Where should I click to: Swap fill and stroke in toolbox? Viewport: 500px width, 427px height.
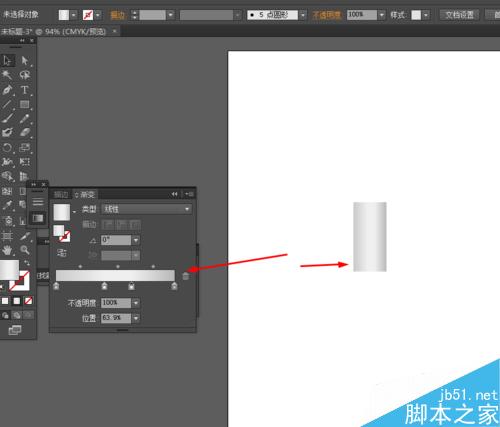pyautogui.click(x=27, y=263)
